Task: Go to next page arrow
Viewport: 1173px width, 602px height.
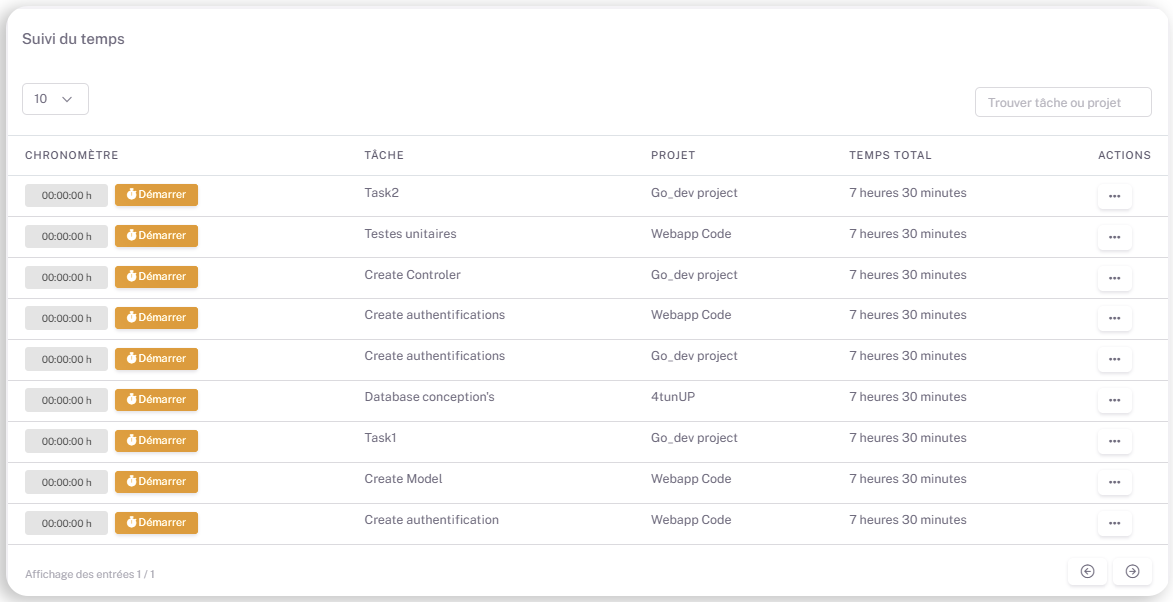Action: pos(1132,571)
